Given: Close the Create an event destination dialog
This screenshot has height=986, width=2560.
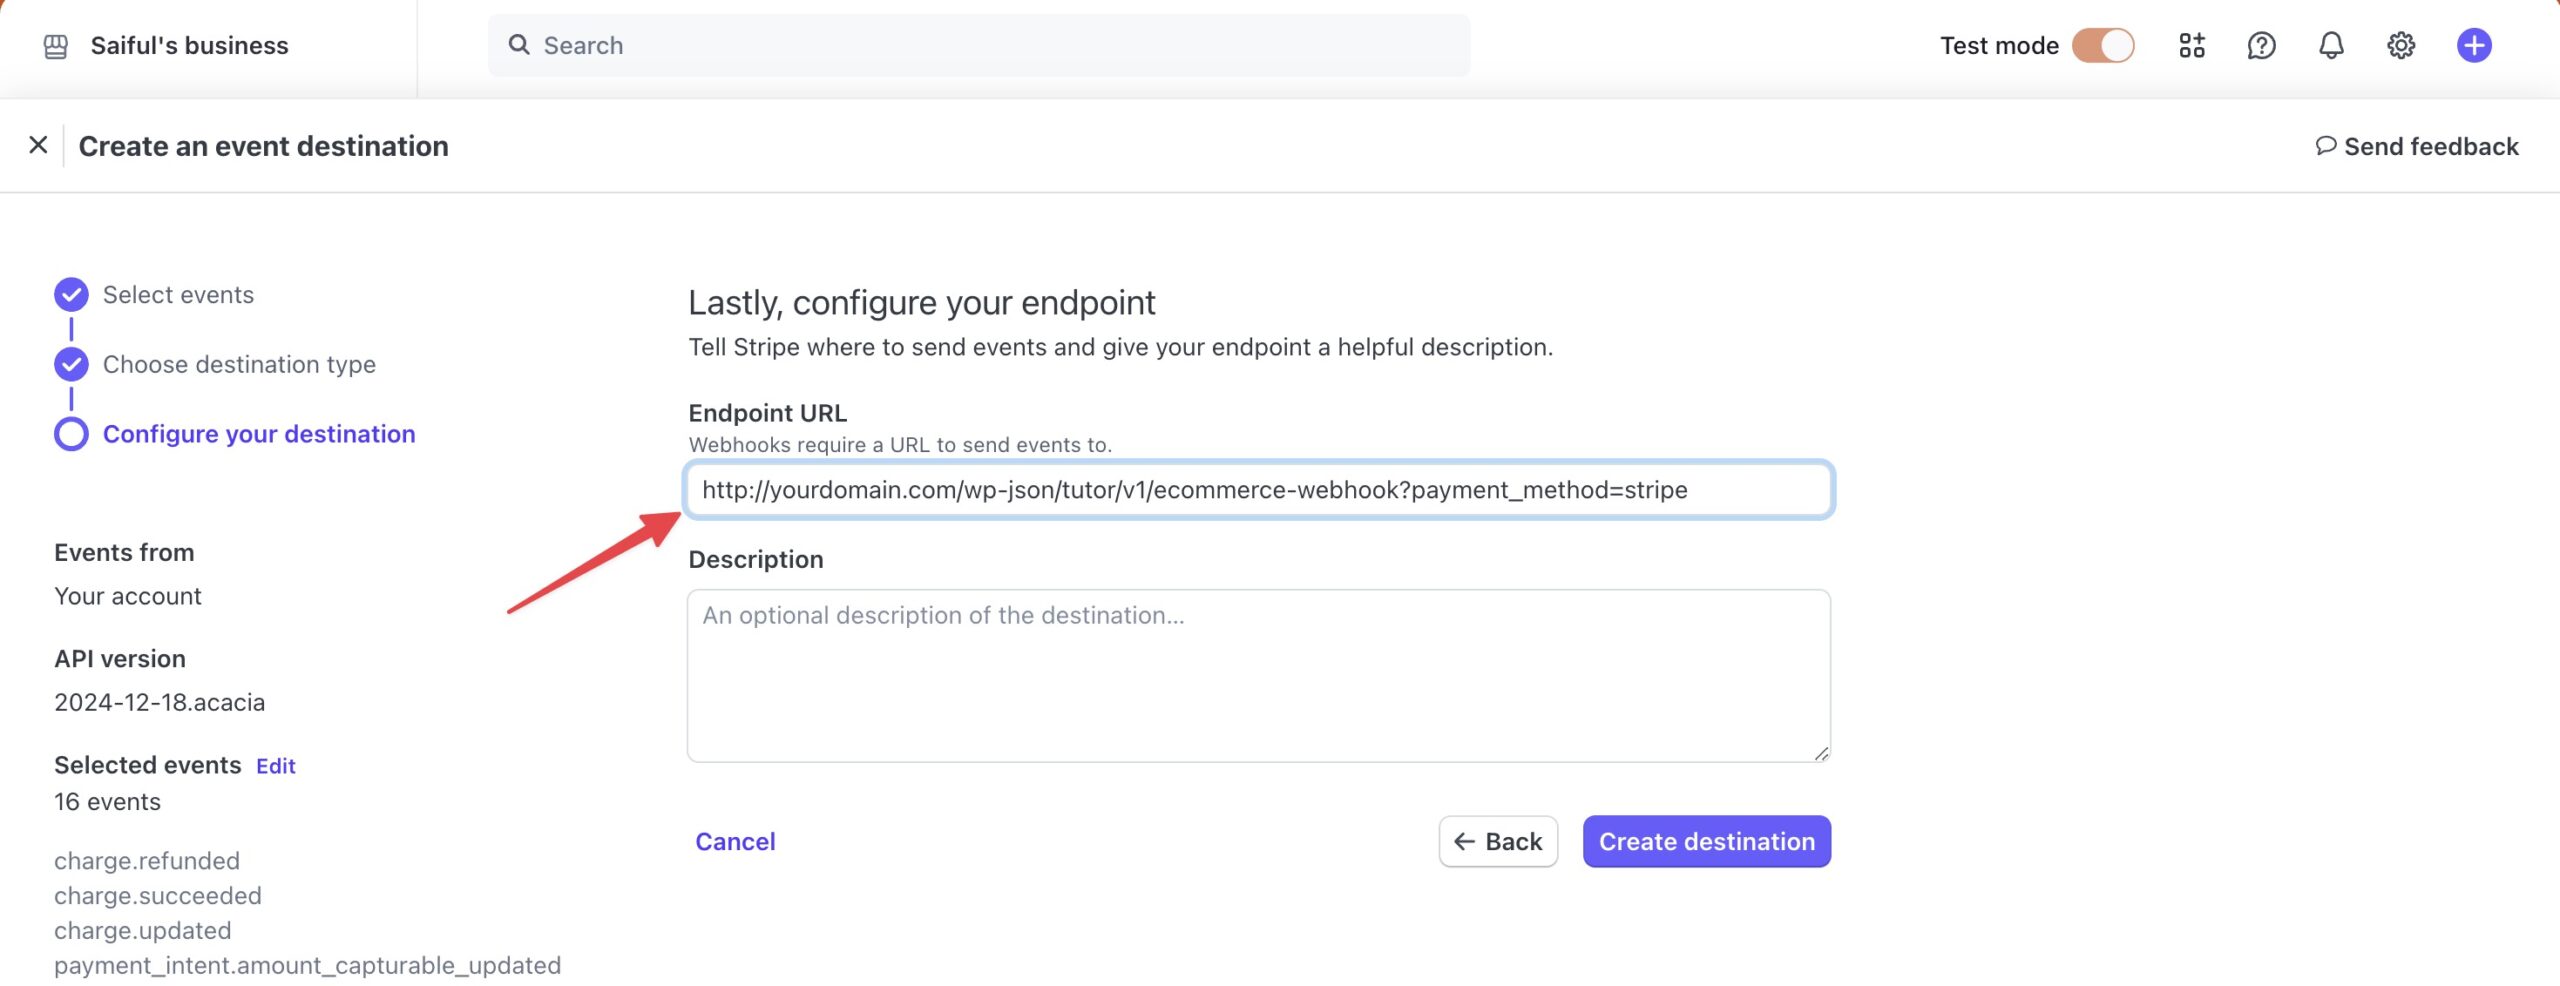Looking at the screenshot, I should click(x=38, y=145).
